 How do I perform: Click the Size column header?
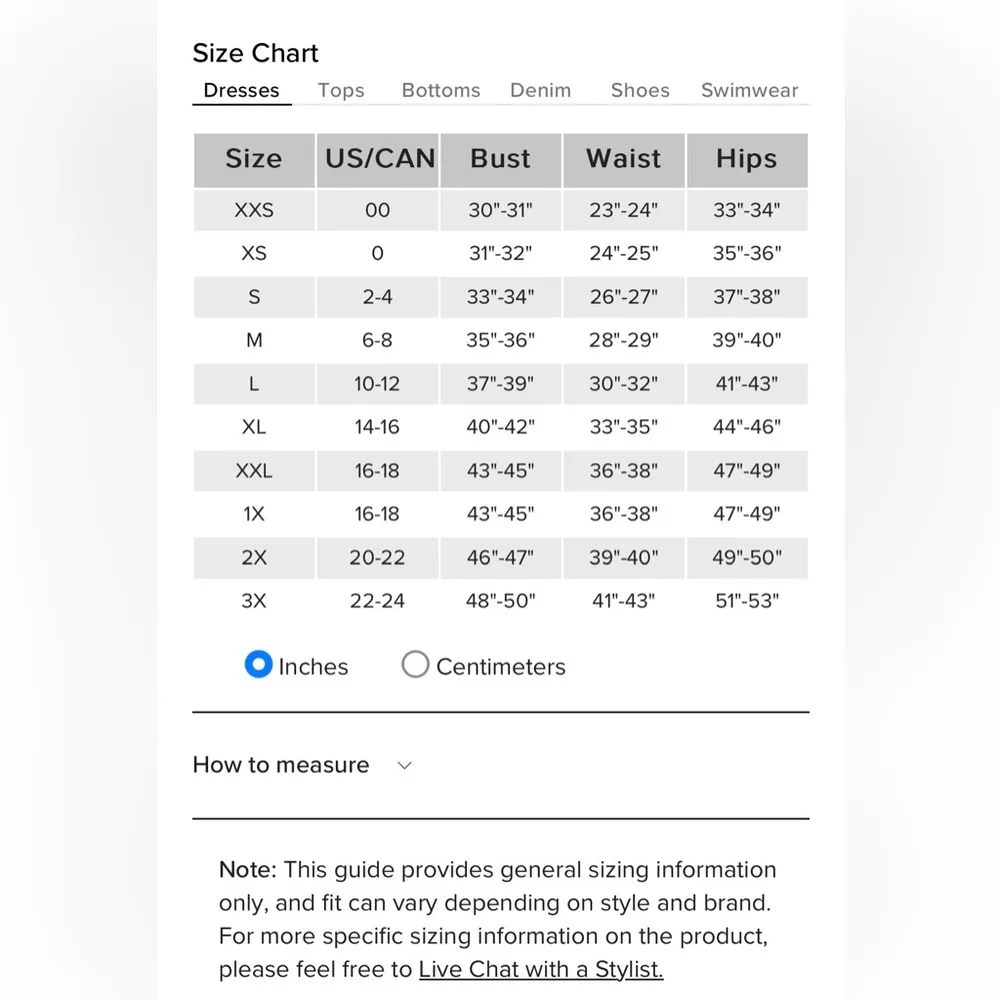[x=254, y=159]
